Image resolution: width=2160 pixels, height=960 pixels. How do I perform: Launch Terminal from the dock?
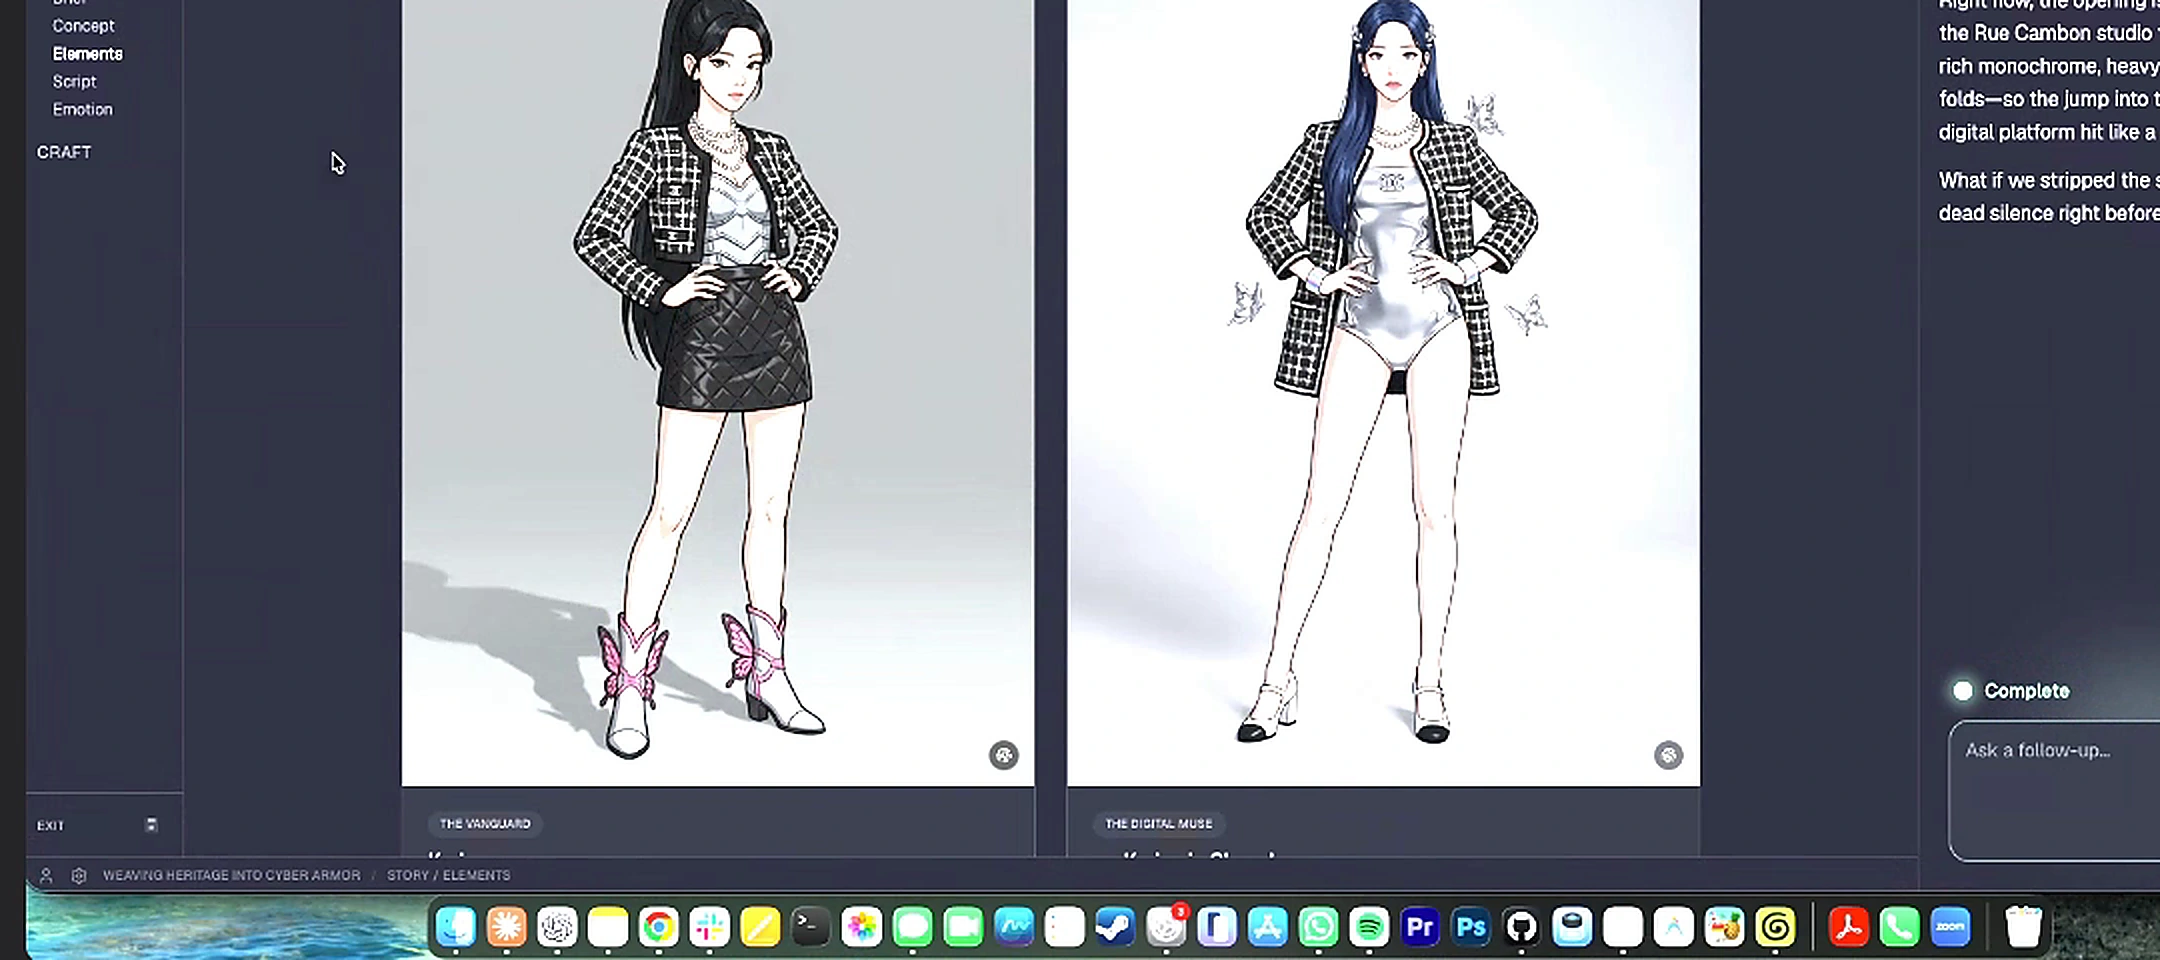(811, 927)
